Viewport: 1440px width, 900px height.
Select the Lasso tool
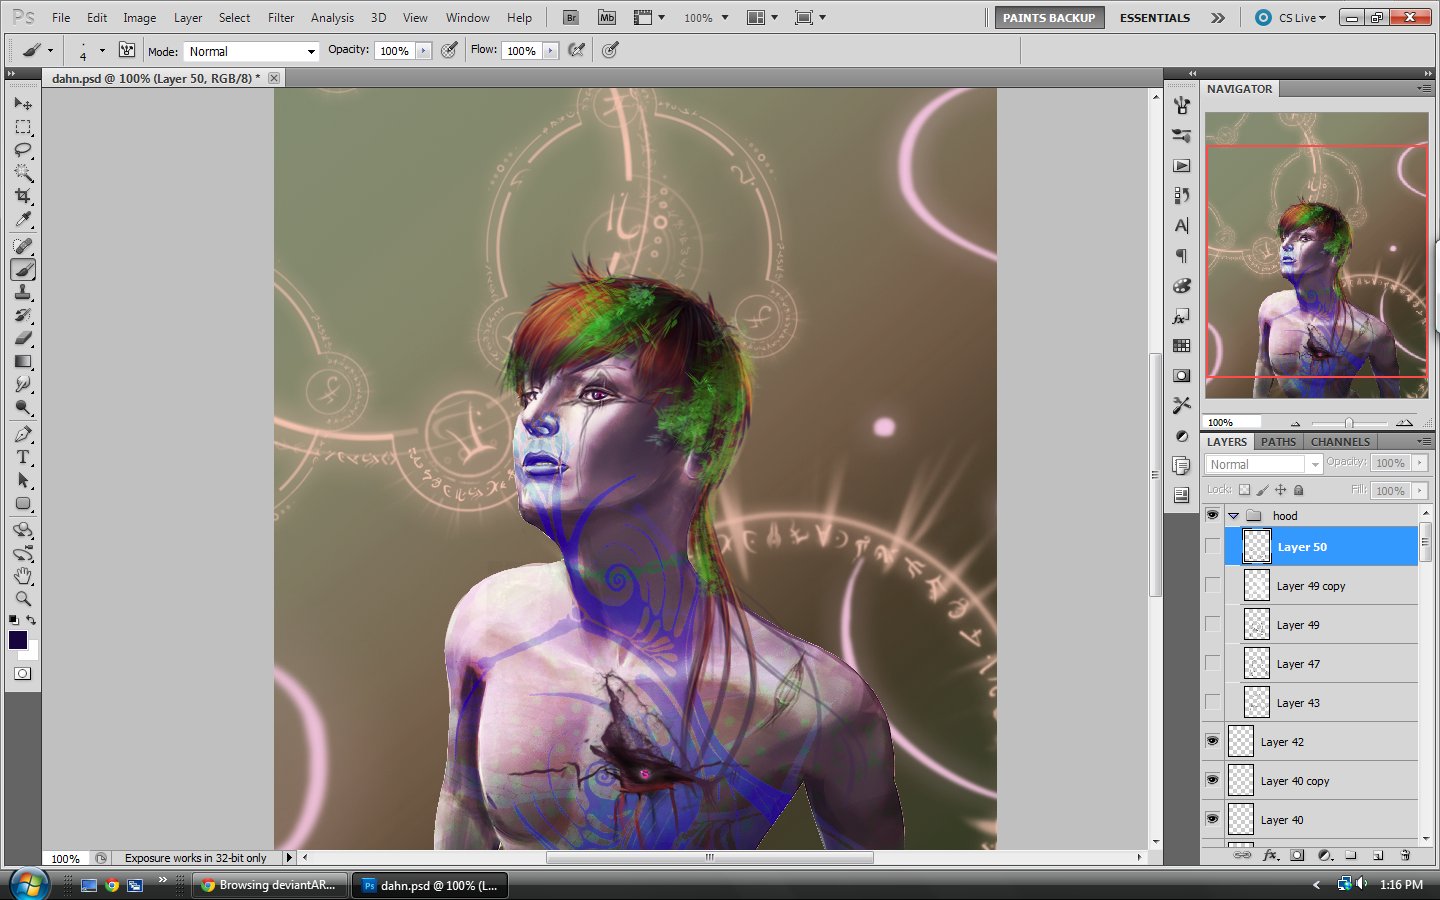(x=23, y=150)
